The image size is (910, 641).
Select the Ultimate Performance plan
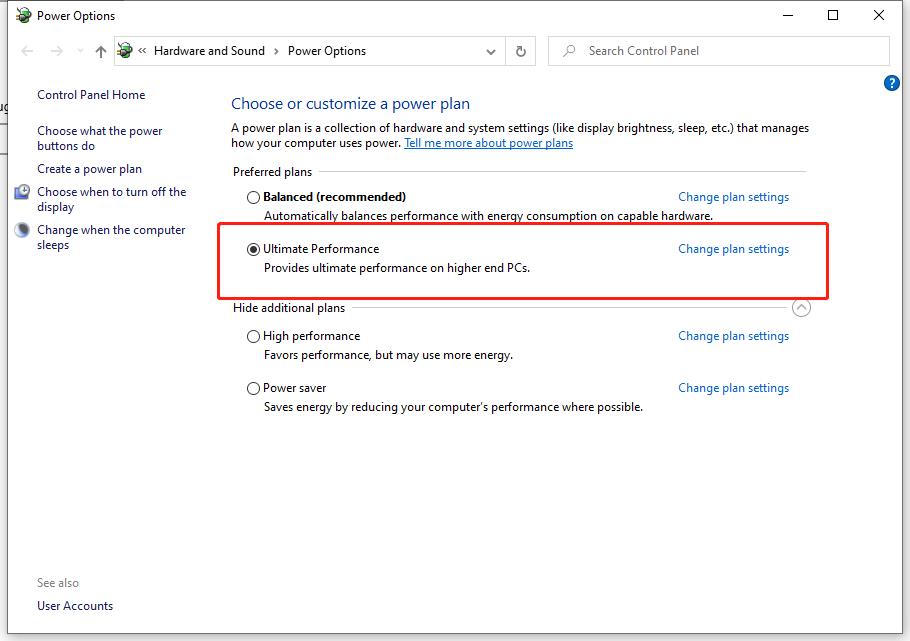pyautogui.click(x=253, y=249)
